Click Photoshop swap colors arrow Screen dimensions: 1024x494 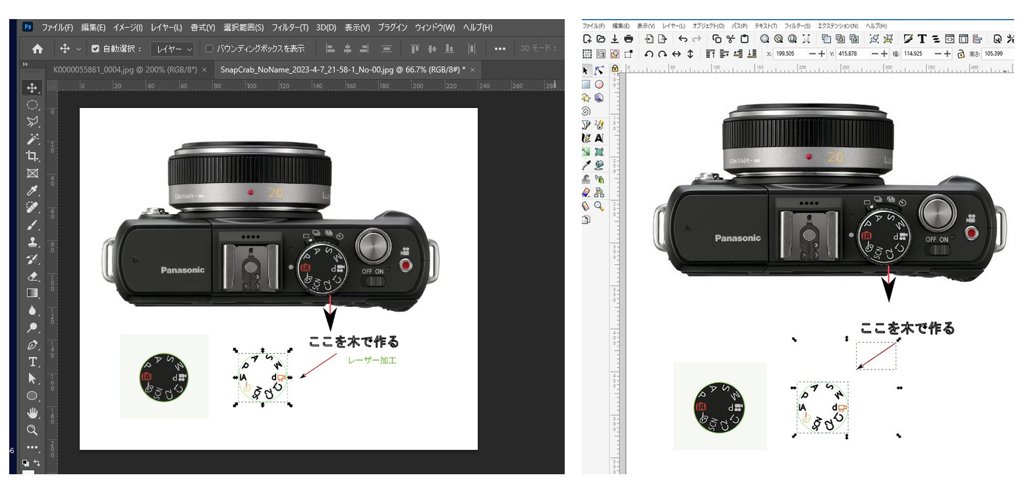(37, 462)
